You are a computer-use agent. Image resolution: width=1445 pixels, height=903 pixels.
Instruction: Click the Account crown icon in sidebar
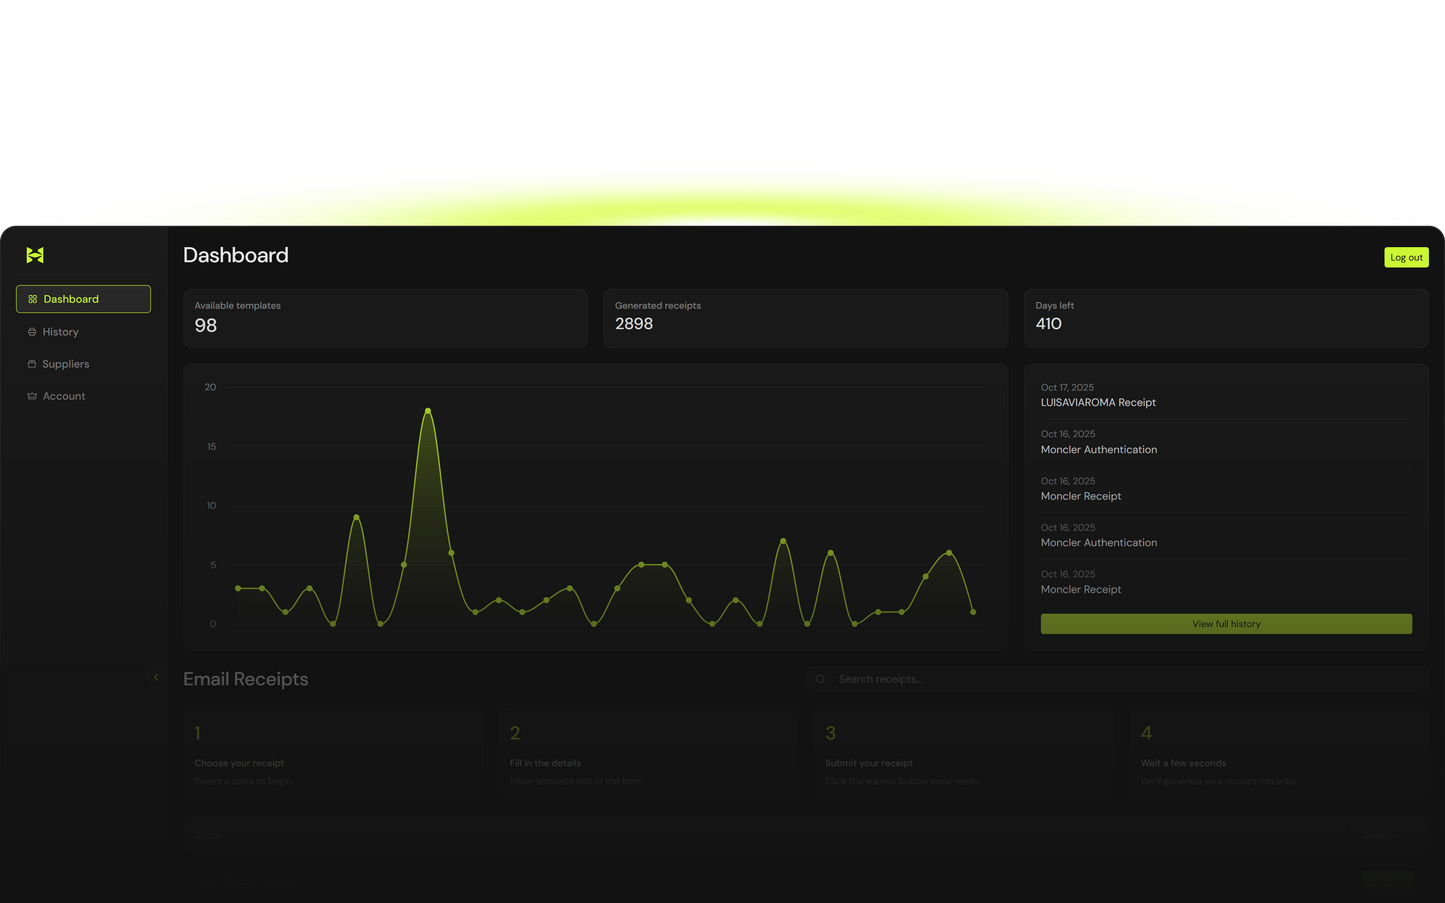(x=32, y=396)
